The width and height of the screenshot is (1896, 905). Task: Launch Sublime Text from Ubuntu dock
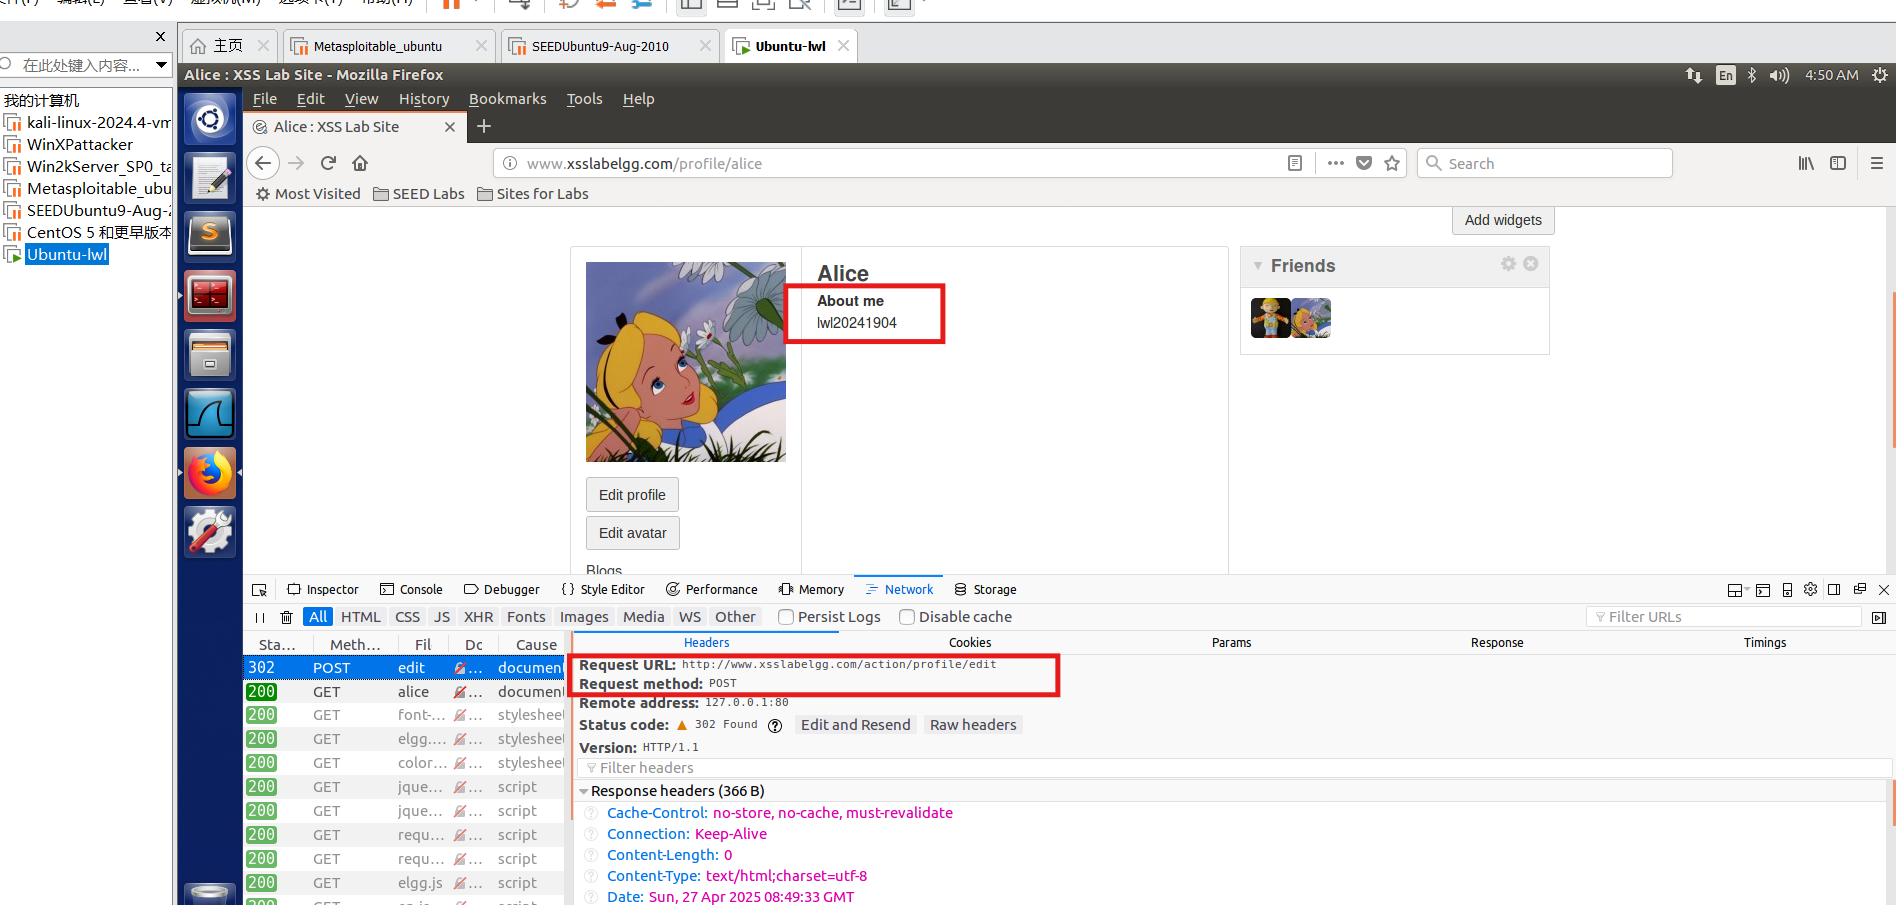pyautogui.click(x=210, y=236)
